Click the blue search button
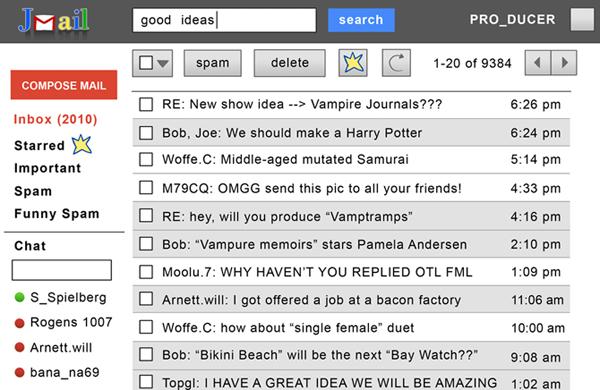The height and width of the screenshot is (390, 600). tap(361, 20)
